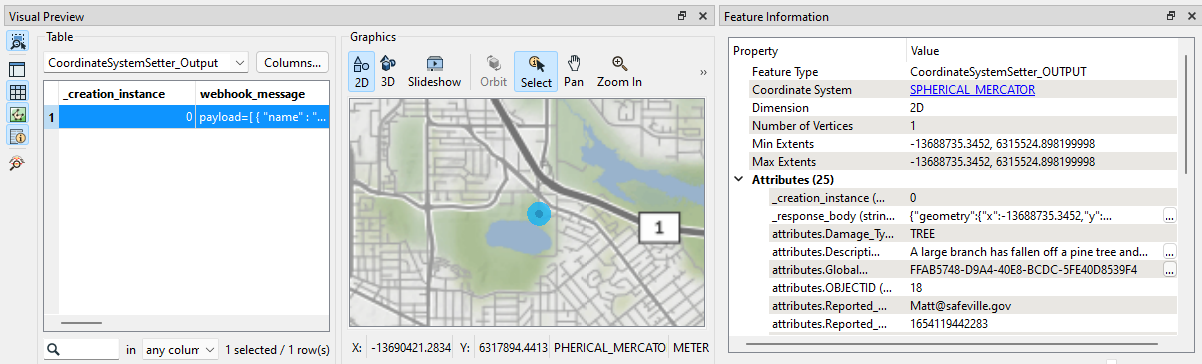Show more graphics toolbar options chevron
This screenshot has width=1202, height=364.
(703, 72)
